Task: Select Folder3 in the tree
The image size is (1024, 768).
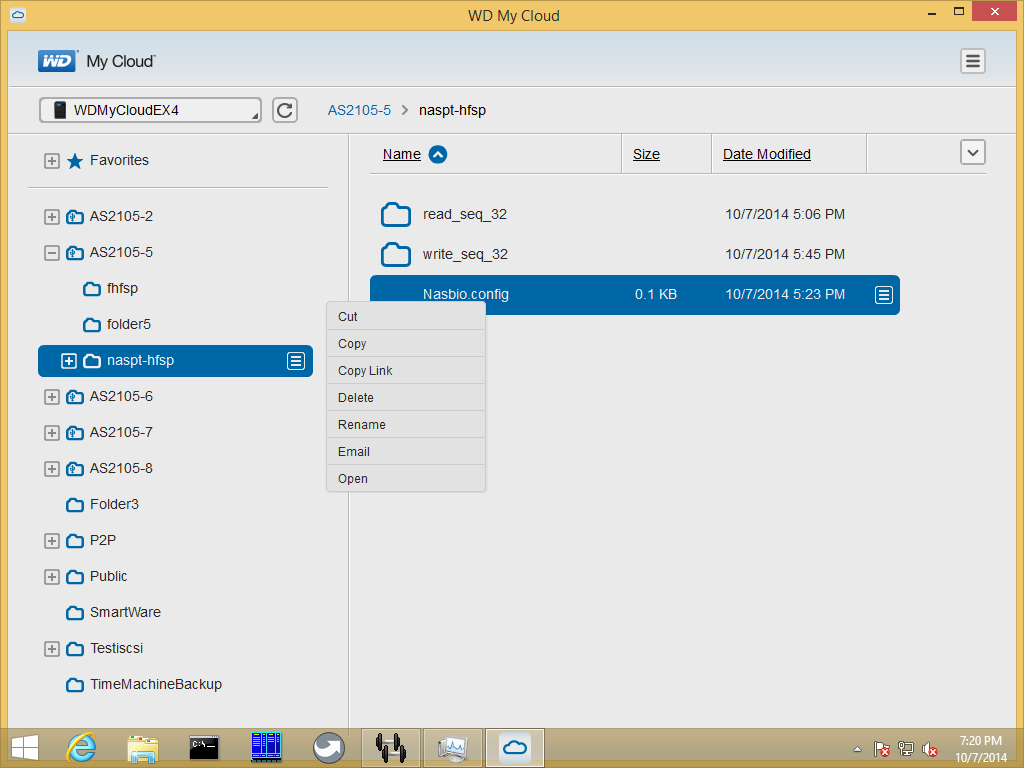Action: [114, 504]
